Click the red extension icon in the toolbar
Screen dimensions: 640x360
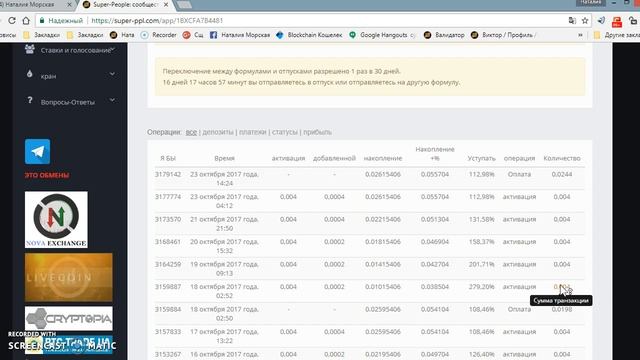pos(617,21)
